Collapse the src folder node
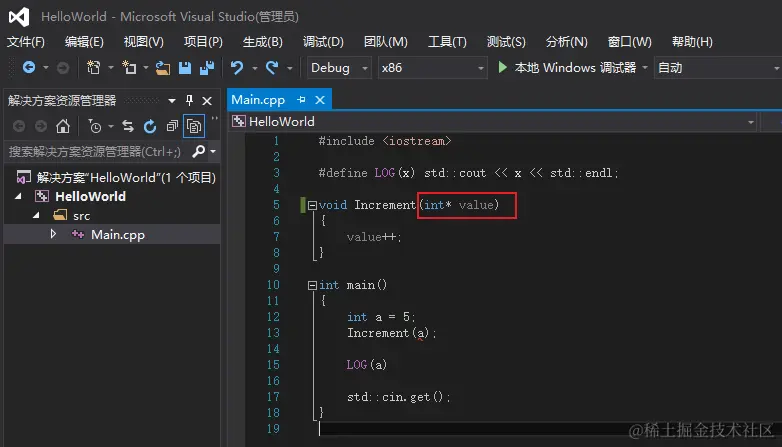 coord(36,216)
